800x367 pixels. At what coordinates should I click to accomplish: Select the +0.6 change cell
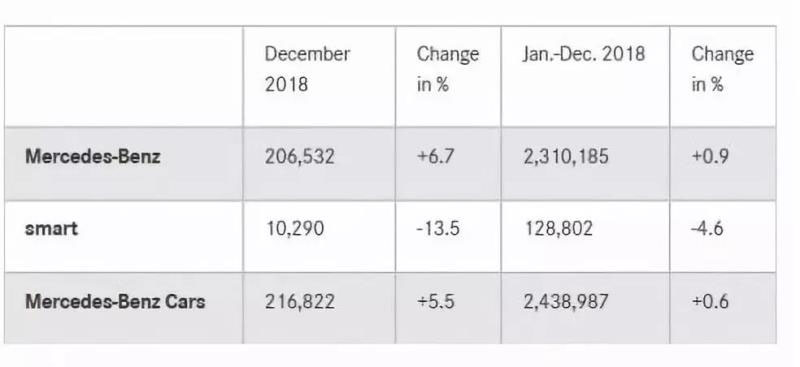pos(710,301)
